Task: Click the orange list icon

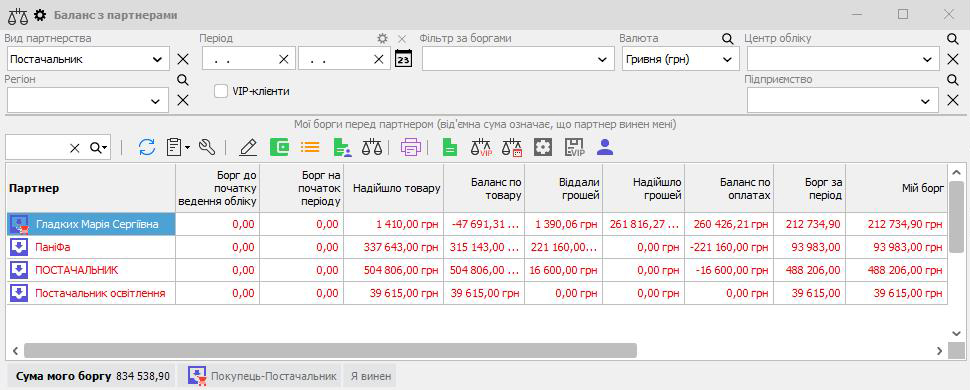Action: point(310,147)
